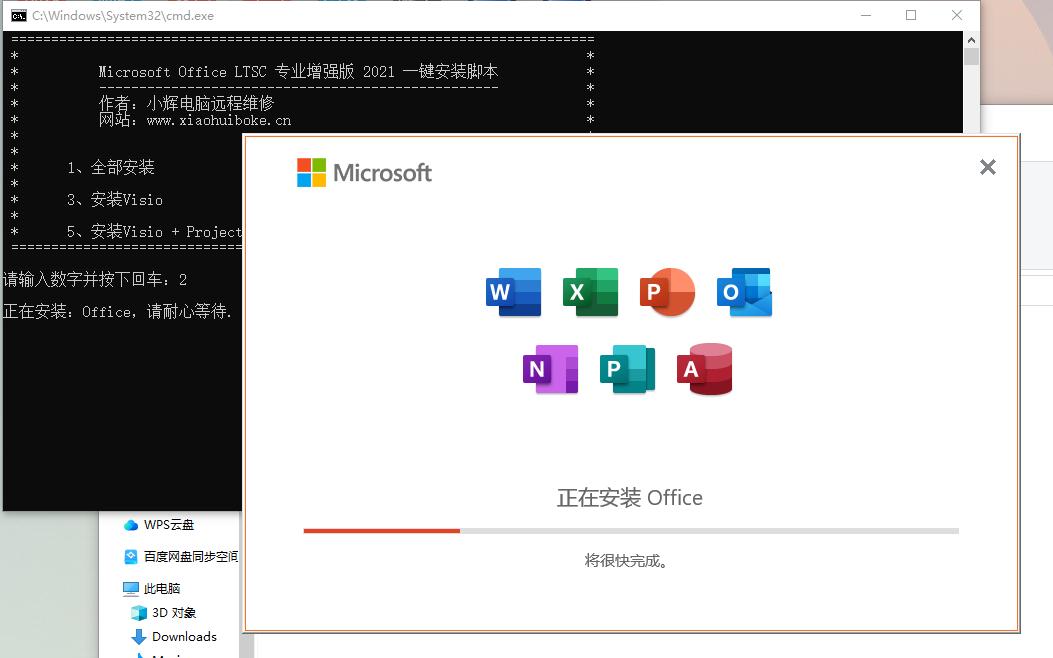Click the cmd scrollbar up arrow
This screenshot has width=1053, height=658.
(x=971, y=40)
